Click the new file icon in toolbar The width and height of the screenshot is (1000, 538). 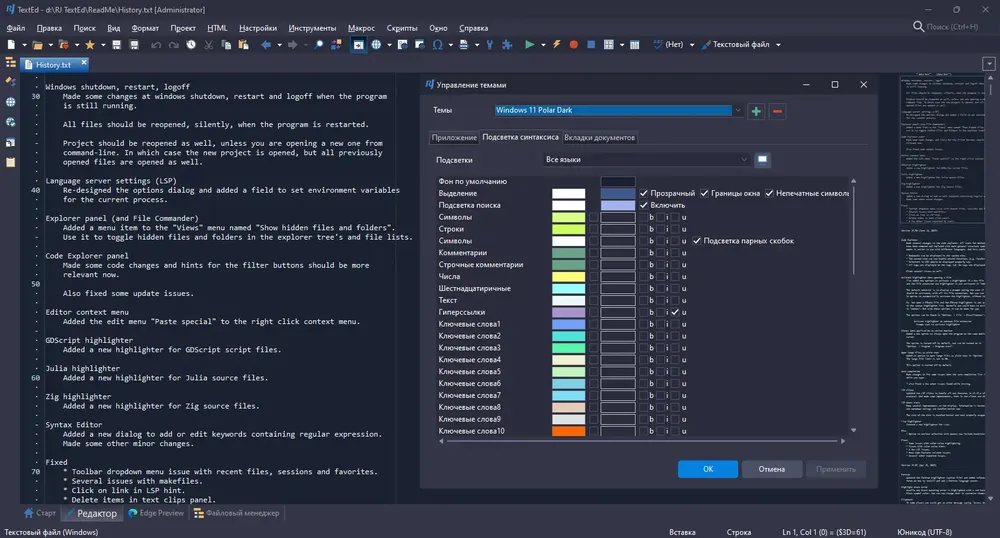(11, 45)
